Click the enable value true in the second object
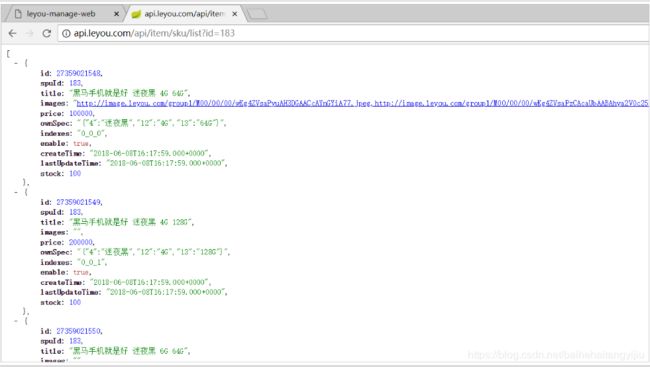This screenshot has height=367, width=650. click(81, 272)
